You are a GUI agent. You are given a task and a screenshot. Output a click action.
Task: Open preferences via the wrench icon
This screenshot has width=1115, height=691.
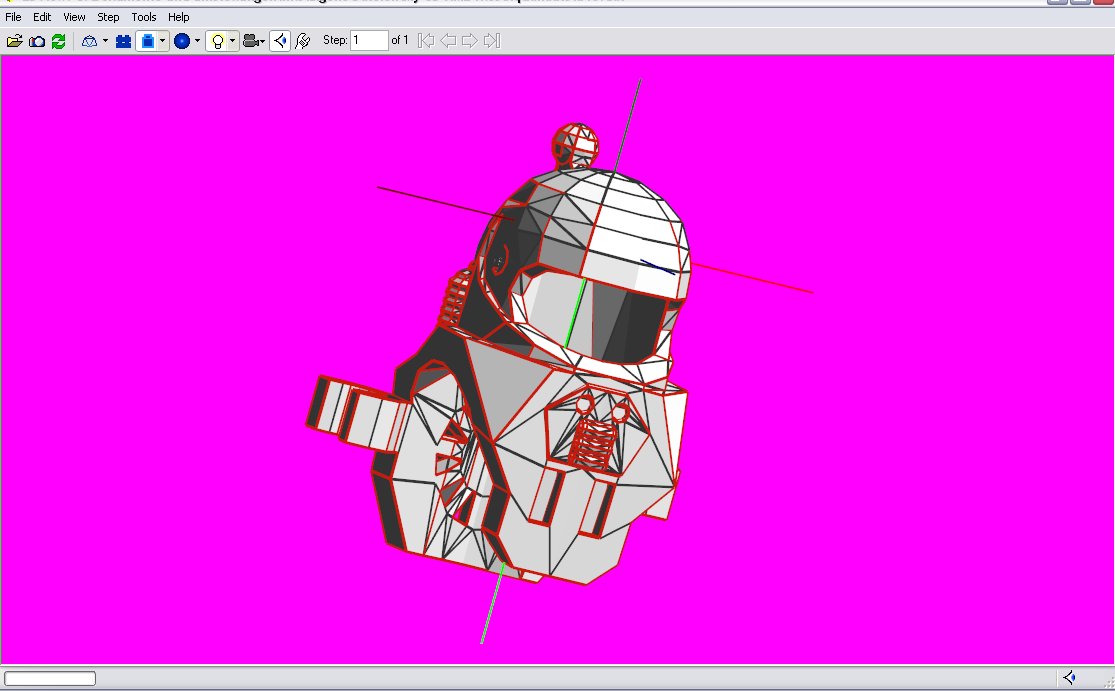coord(303,41)
